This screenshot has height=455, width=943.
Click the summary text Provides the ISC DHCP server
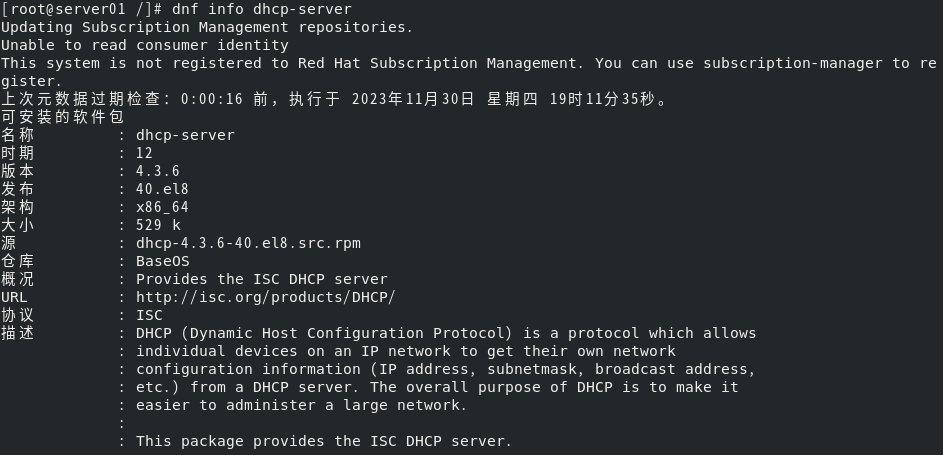261,279
